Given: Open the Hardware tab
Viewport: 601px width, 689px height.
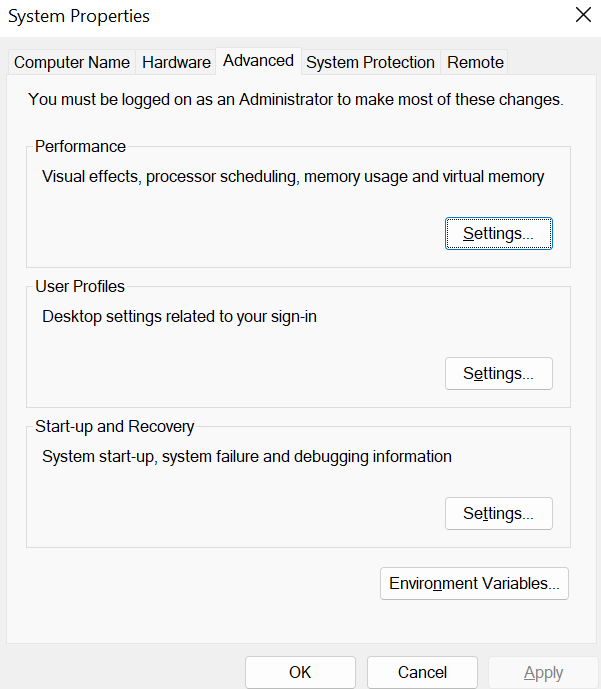Looking at the screenshot, I should point(176,62).
